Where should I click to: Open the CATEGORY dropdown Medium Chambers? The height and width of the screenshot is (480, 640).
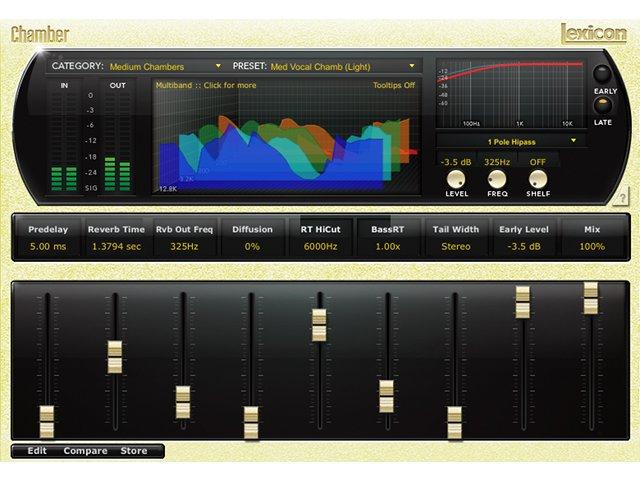160,67
